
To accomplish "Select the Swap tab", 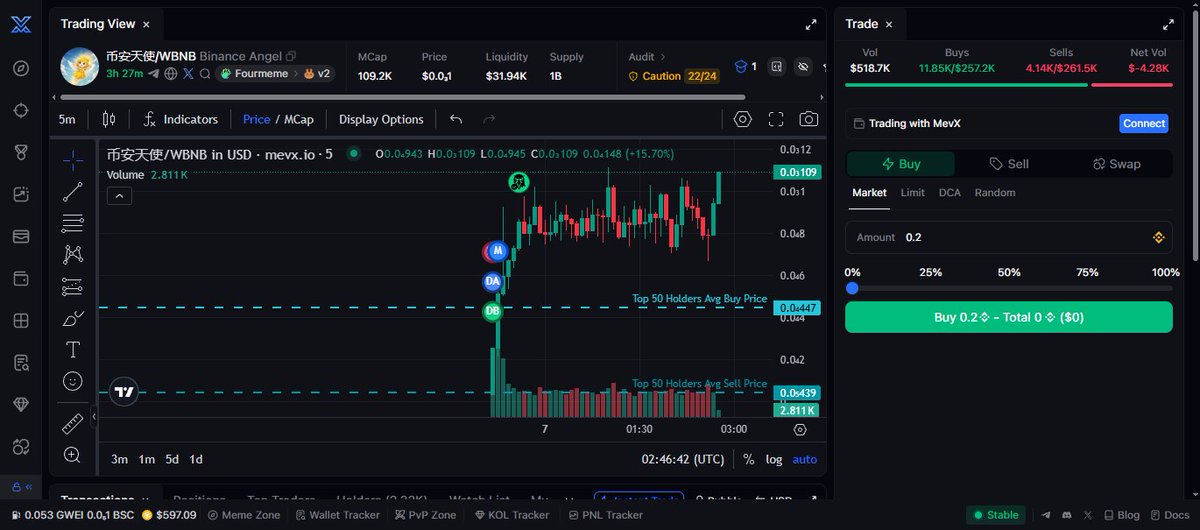I will (1117, 164).
